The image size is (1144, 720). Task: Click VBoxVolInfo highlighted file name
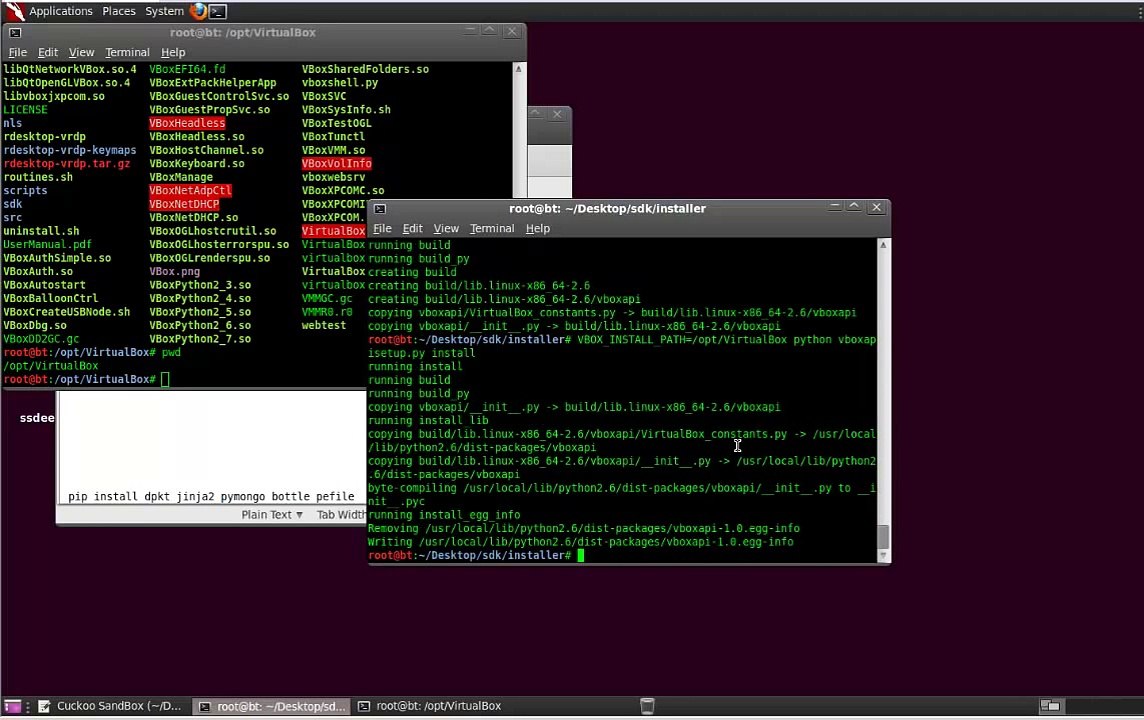pyautogui.click(x=336, y=163)
